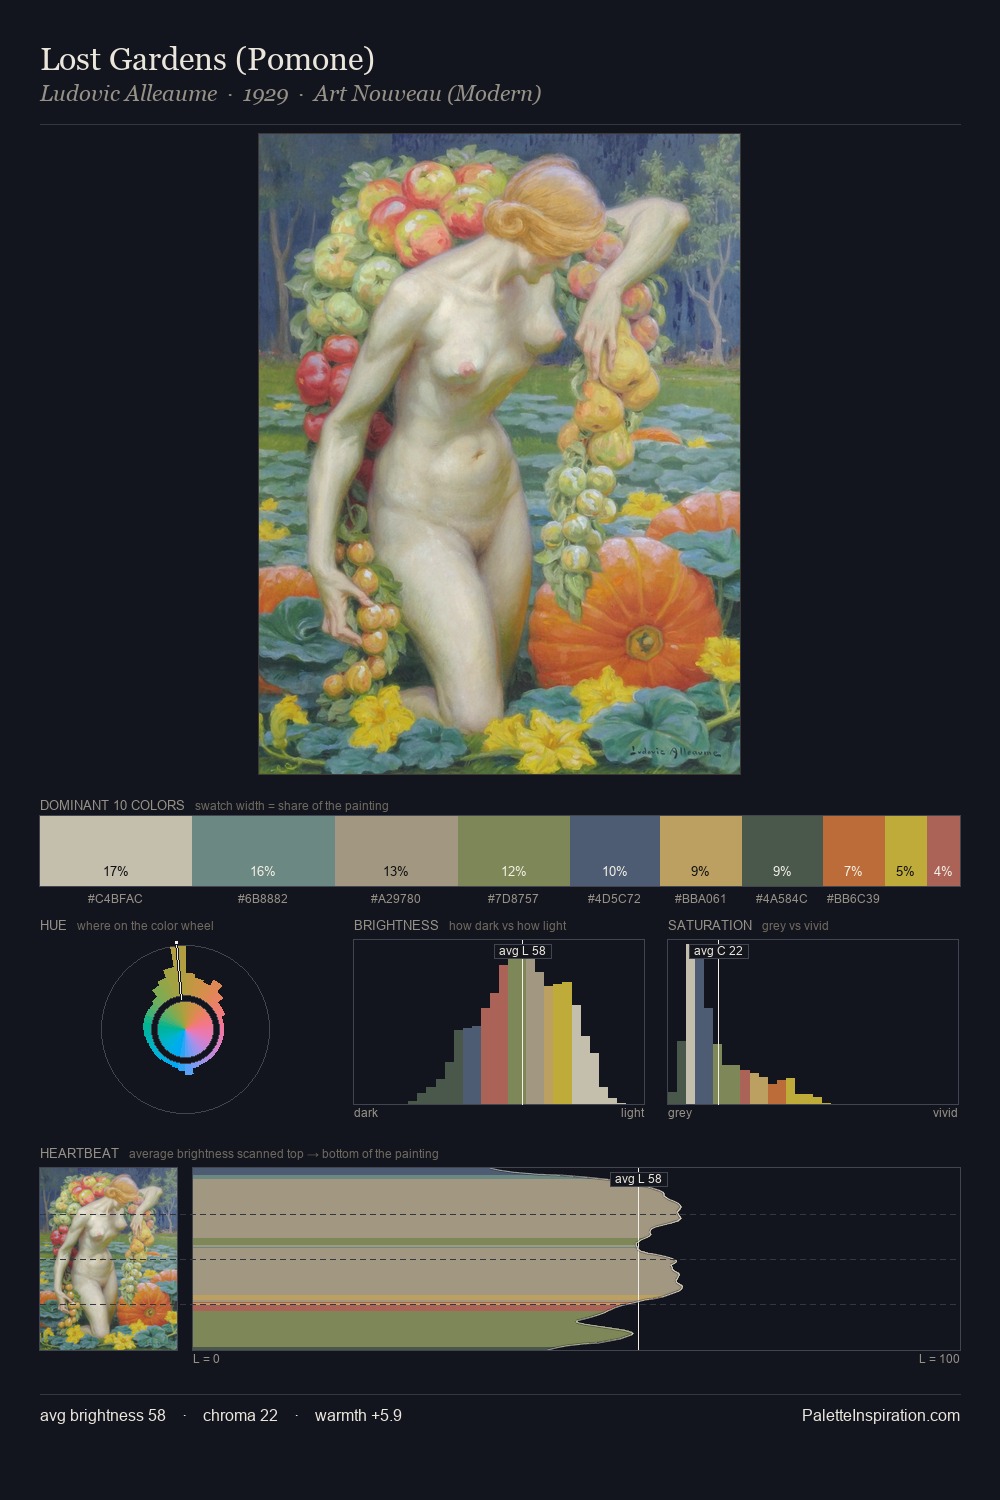Click the brightness histogram chart
This screenshot has height=1500, width=1000.
click(x=499, y=1022)
